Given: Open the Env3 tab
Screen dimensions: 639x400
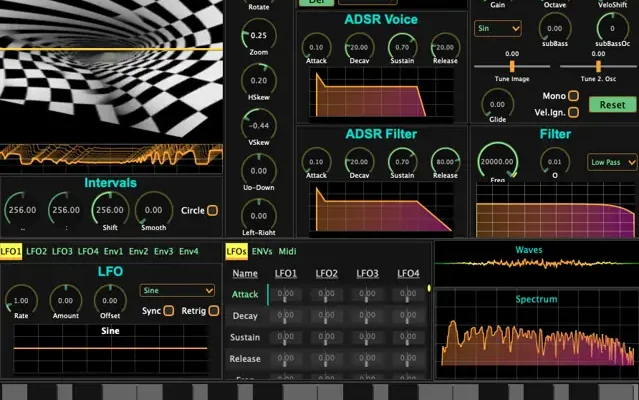Looking at the screenshot, I should (x=163, y=251).
